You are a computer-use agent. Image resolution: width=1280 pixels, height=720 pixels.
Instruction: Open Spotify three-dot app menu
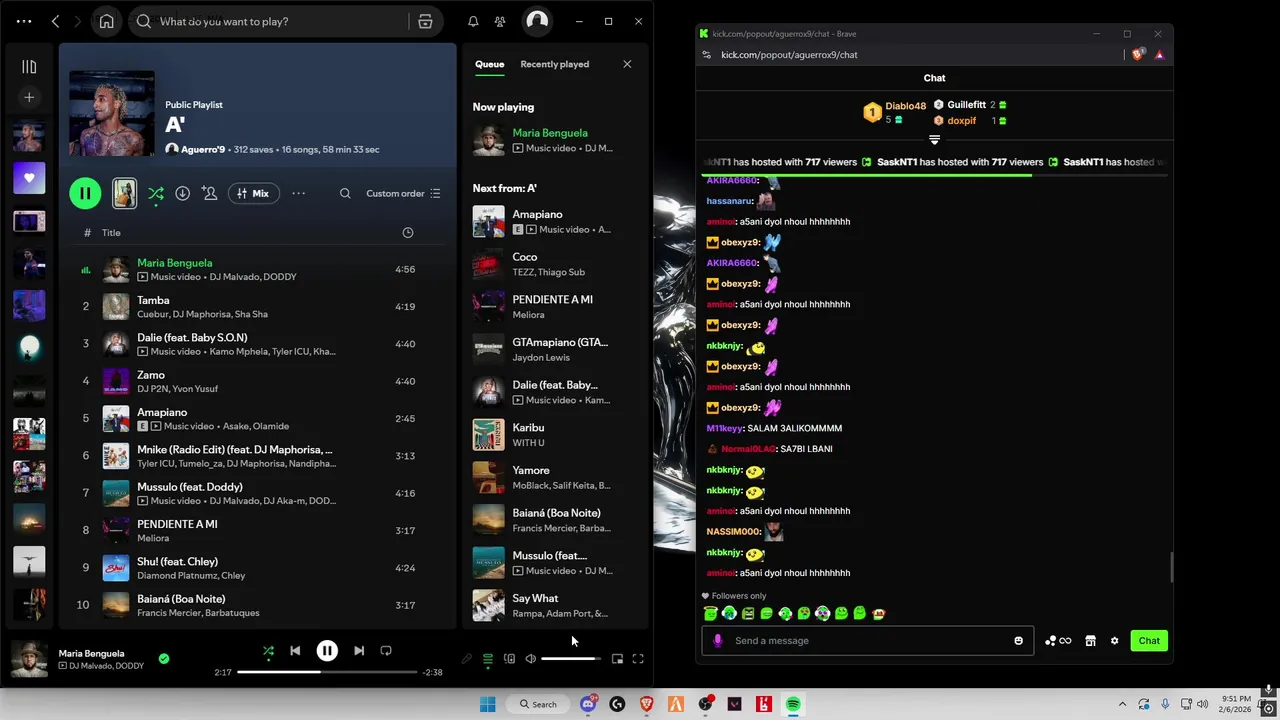click(24, 21)
